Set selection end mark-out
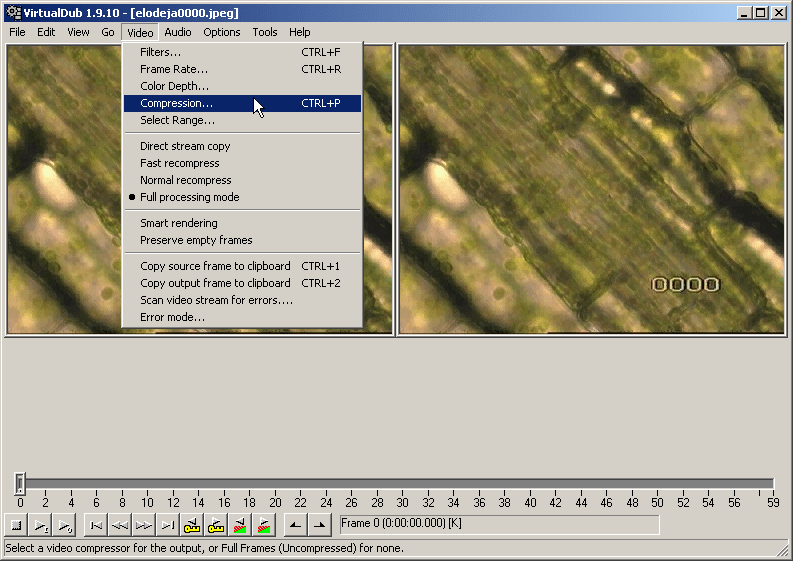This screenshot has height=561, width=793. coord(320,526)
